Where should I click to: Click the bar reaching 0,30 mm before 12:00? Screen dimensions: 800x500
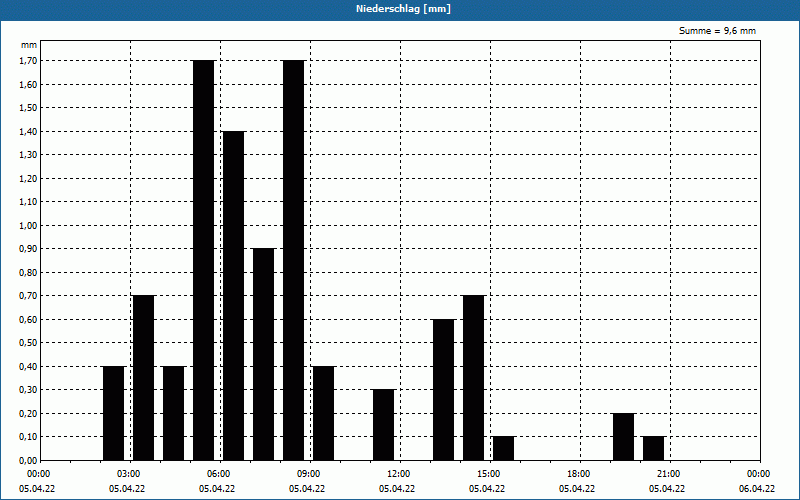pyautogui.click(x=384, y=425)
